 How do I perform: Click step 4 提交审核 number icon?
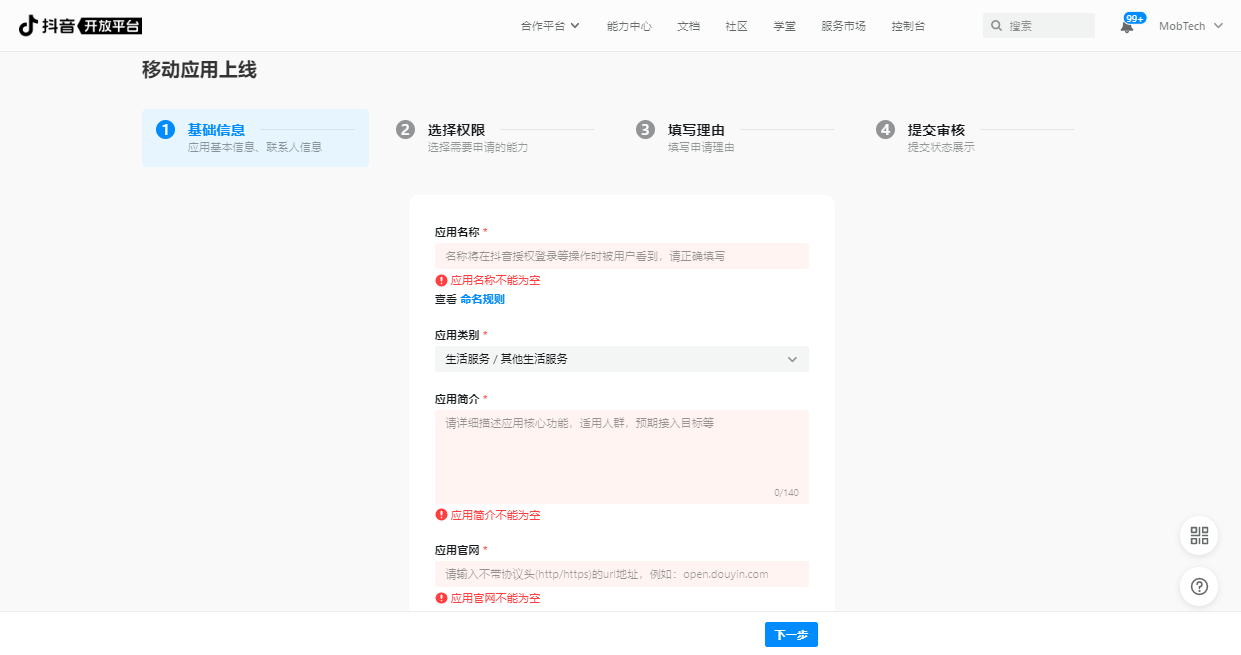point(885,130)
